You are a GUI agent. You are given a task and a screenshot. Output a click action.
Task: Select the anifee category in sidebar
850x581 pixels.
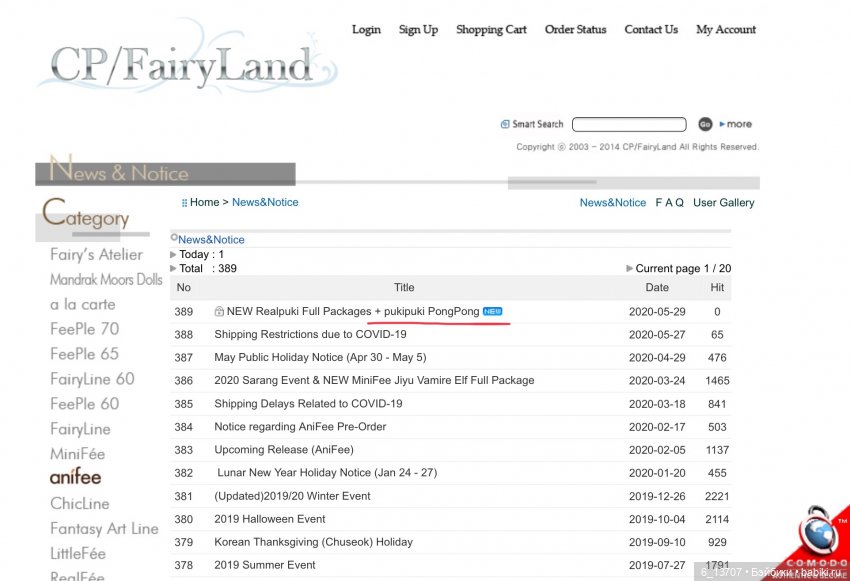[x=76, y=478]
